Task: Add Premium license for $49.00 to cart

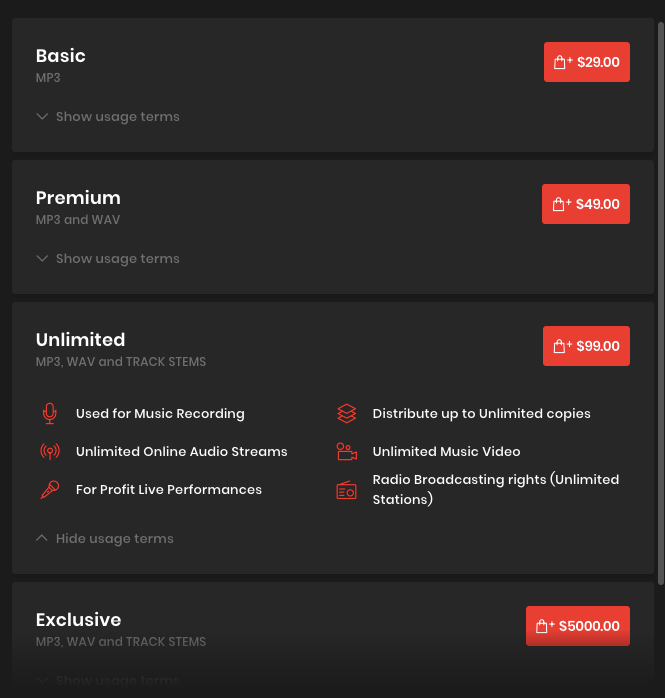Action: 586,204
